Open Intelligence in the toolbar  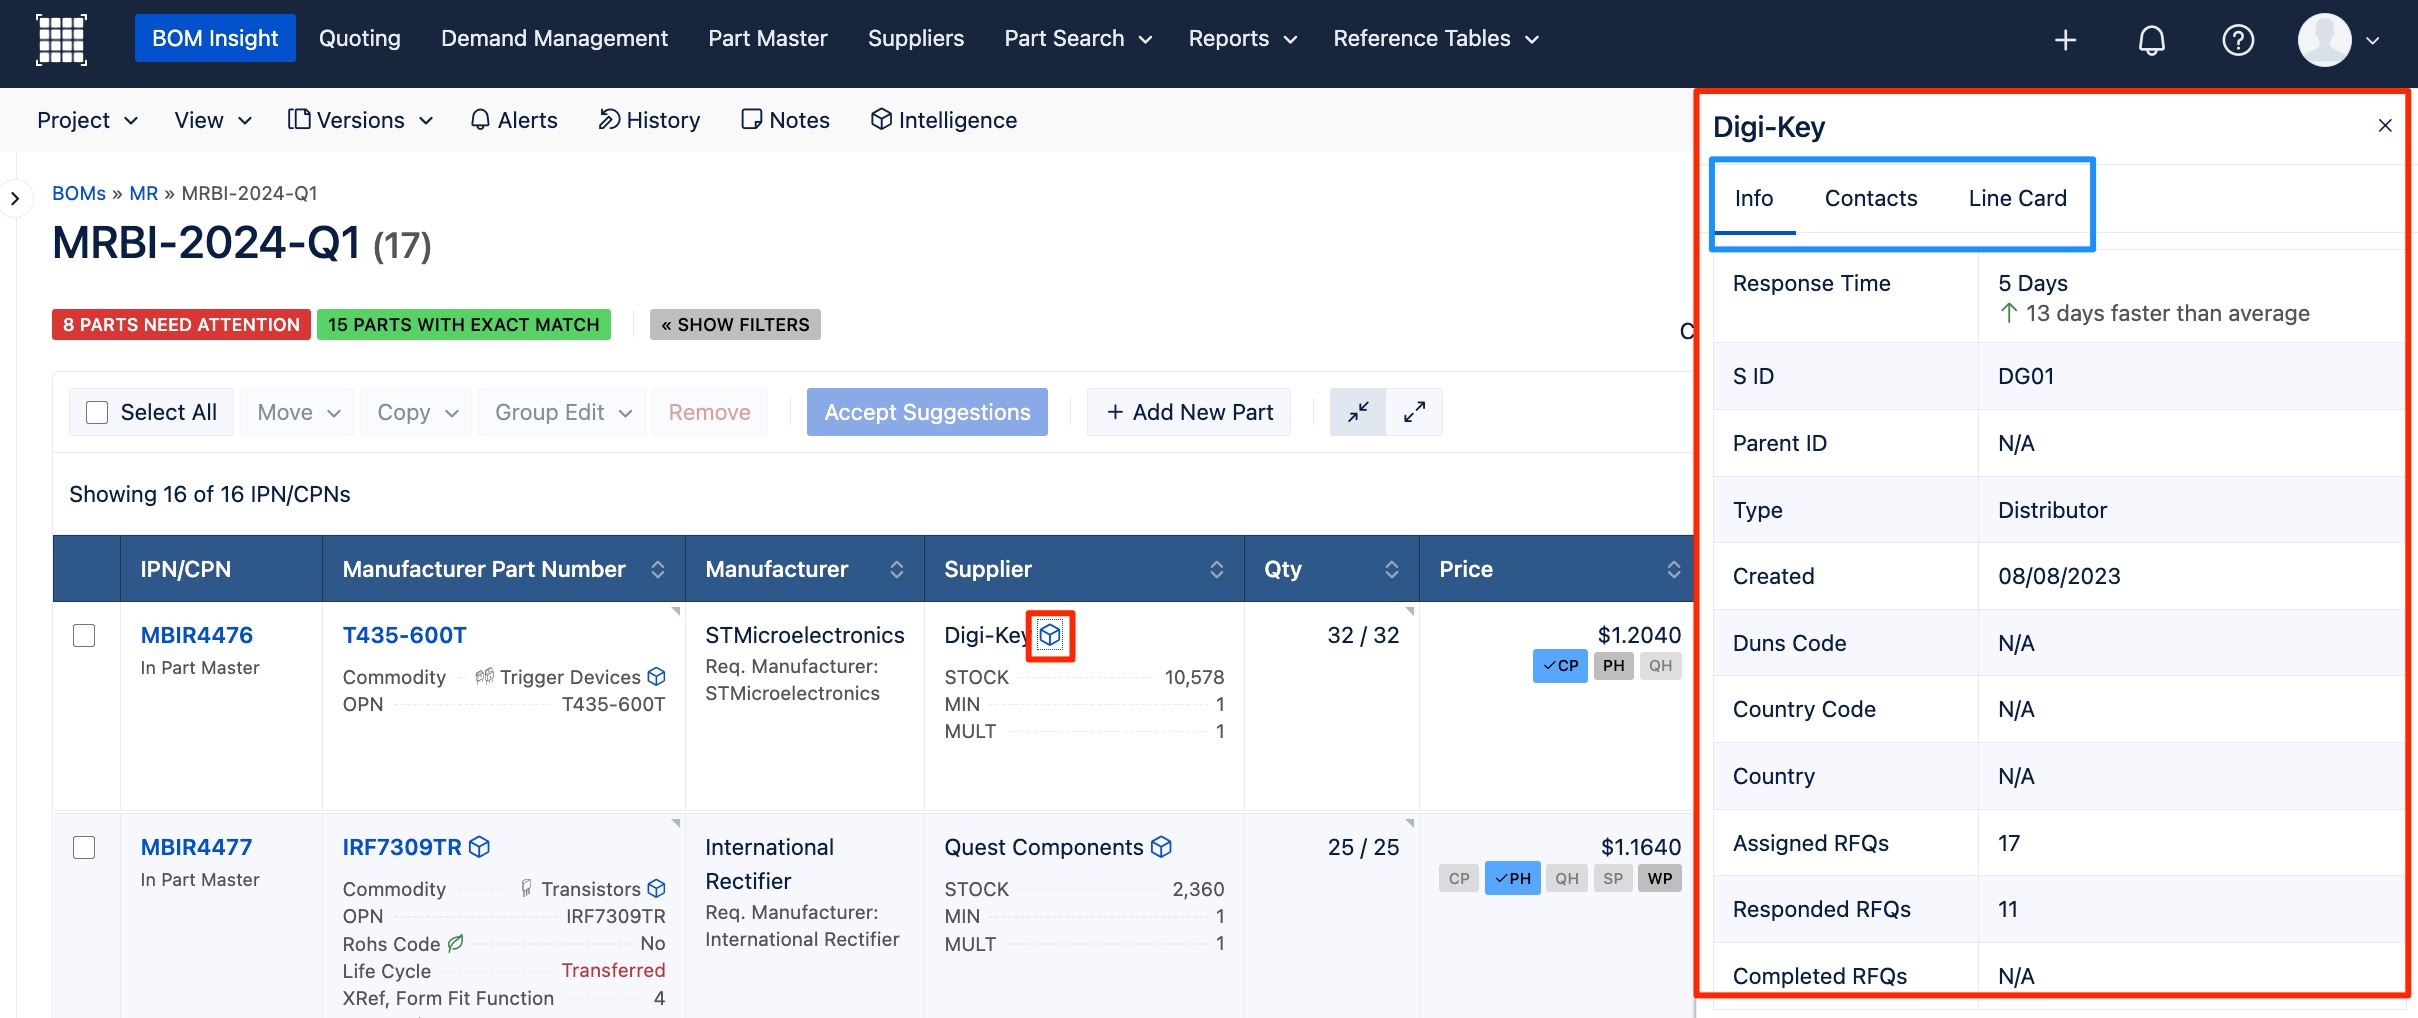coord(943,120)
